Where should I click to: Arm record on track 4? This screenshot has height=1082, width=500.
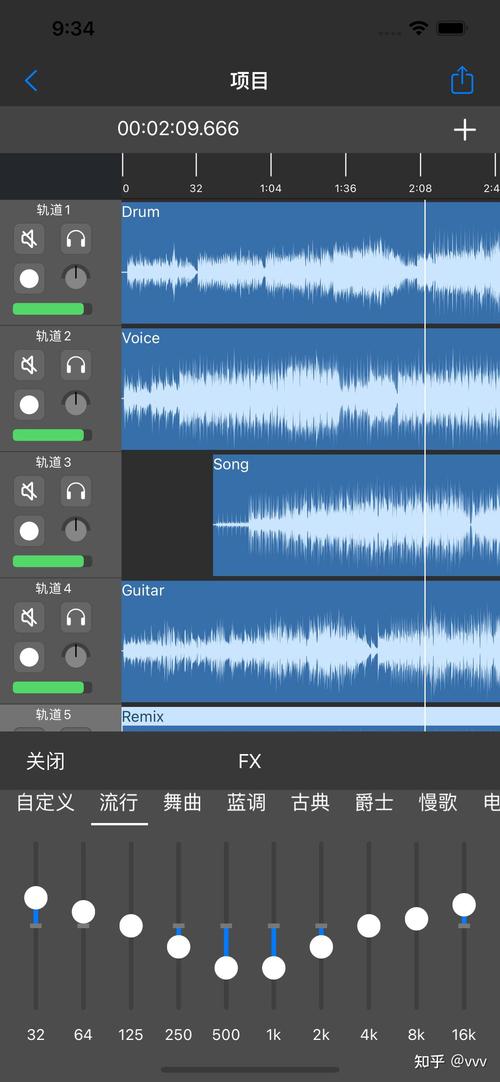pyautogui.click(x=29, y=657)
